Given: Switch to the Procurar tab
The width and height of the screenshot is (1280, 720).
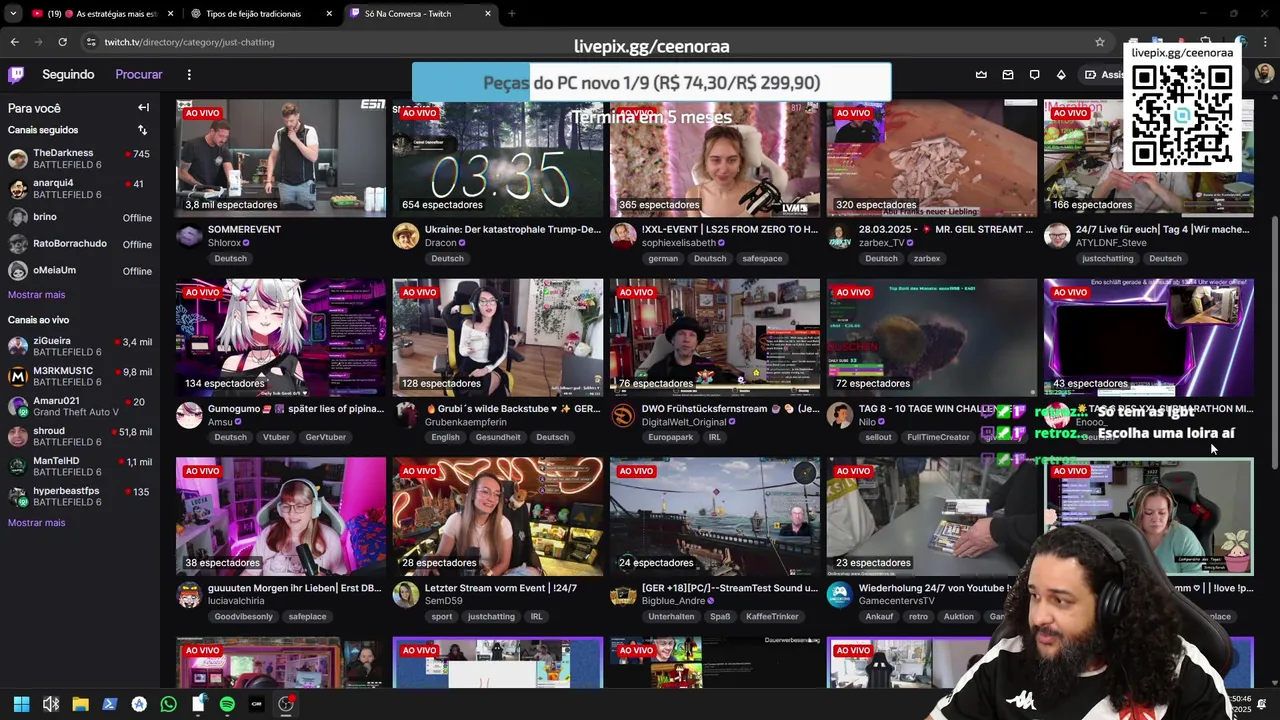Looking at the screenshot, I should (x=139, y=74).
